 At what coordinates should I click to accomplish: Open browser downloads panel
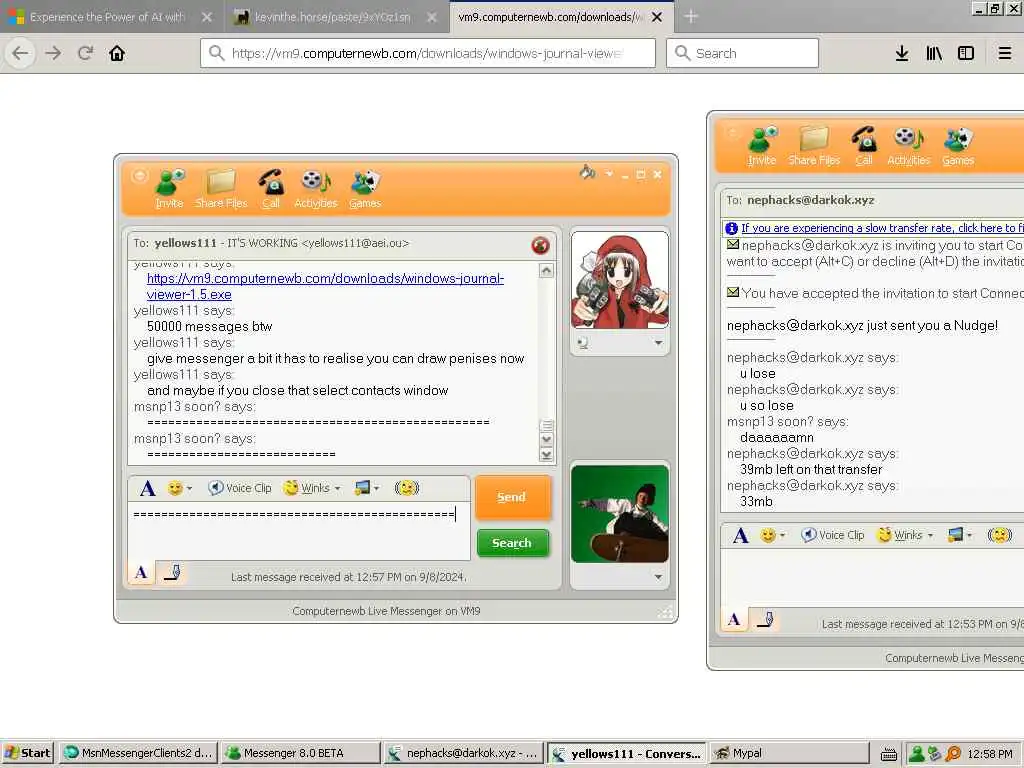click(902, 53)
